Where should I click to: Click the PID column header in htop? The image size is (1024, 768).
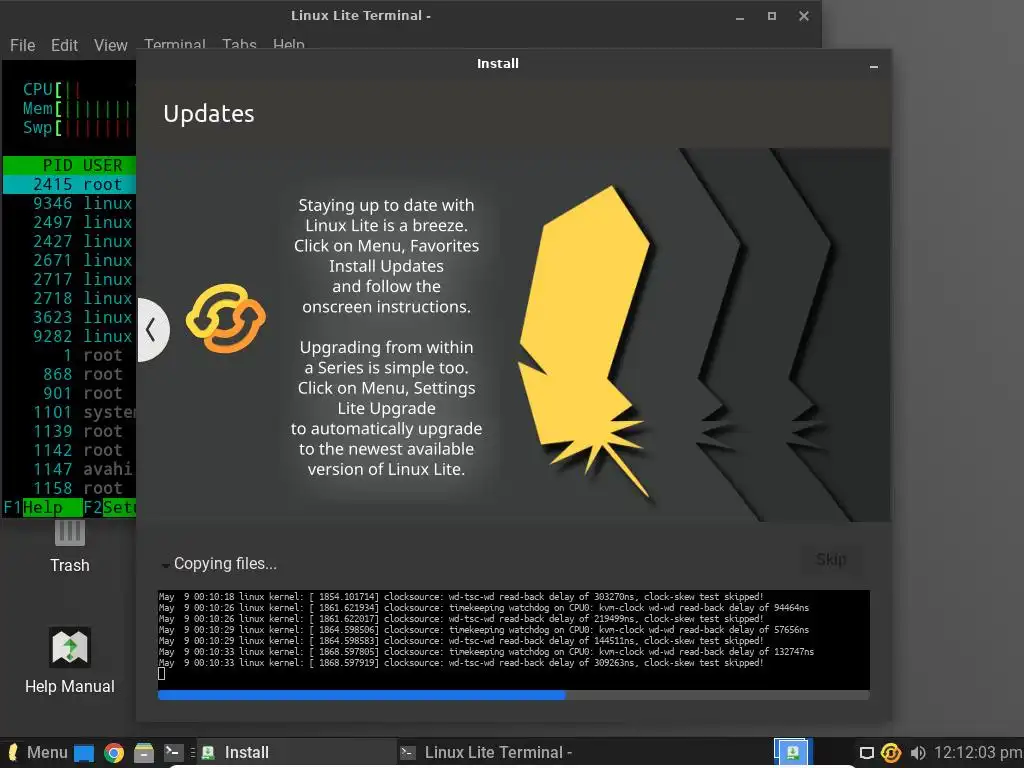(57, 165)
